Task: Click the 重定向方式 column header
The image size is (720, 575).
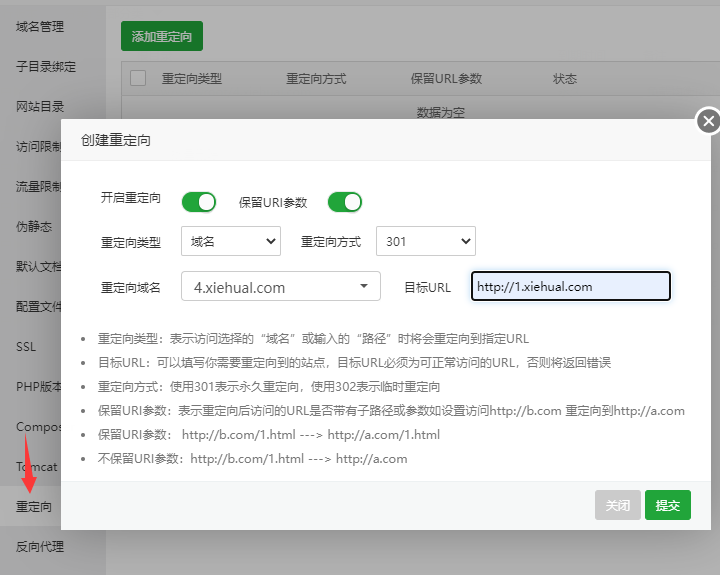Action: (316, 79)
